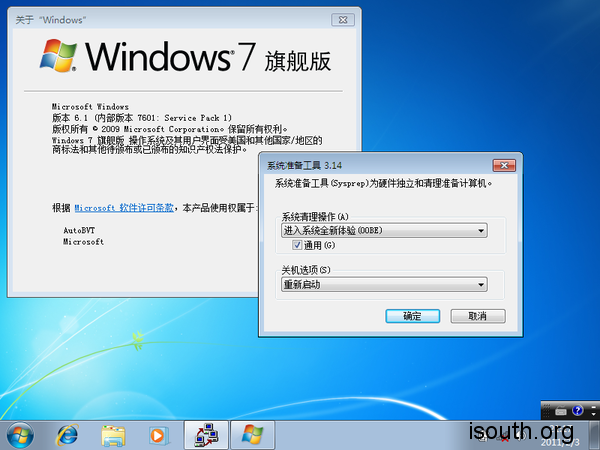
Task: Toggle the 通用 (G) generalize checkbox
Action: (297, 245)
